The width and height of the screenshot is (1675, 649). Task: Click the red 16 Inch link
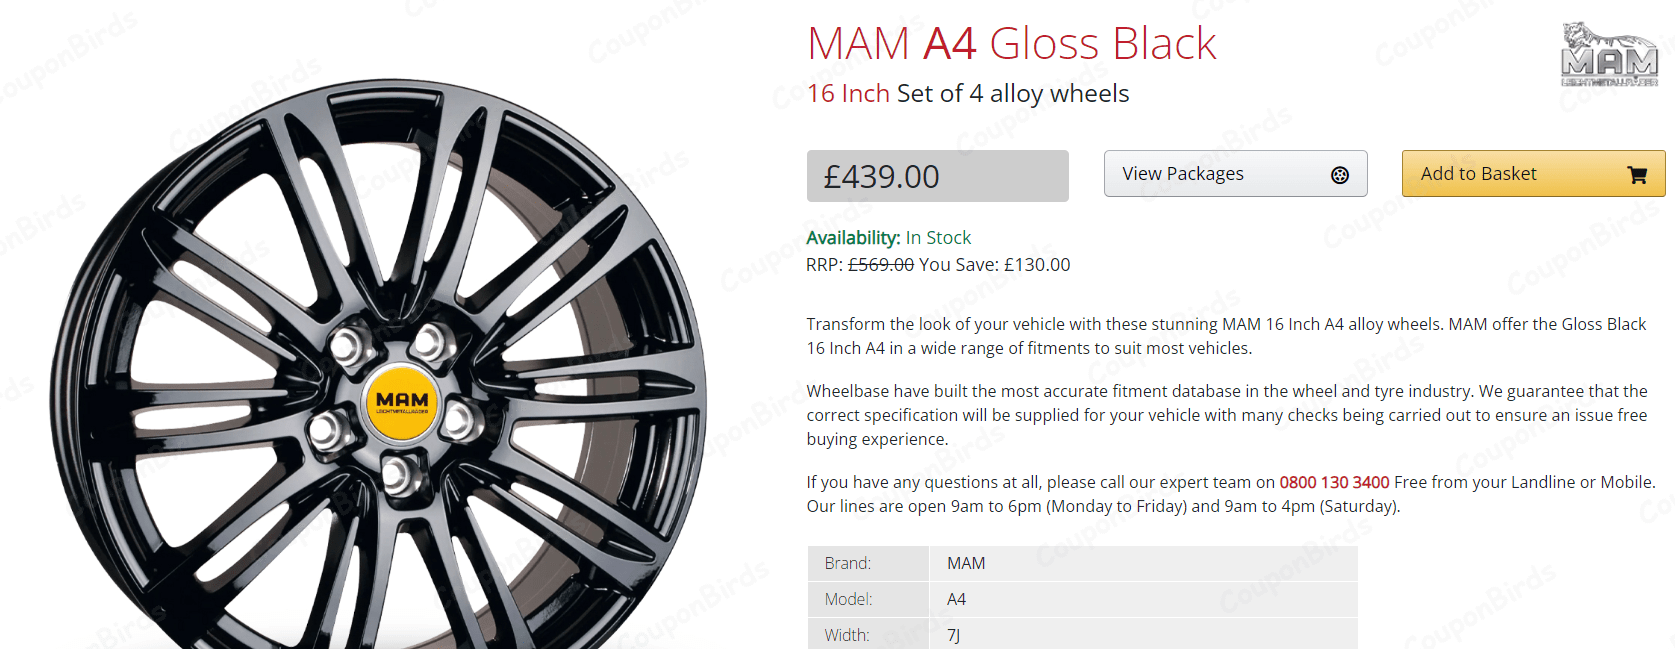(847, 93)
